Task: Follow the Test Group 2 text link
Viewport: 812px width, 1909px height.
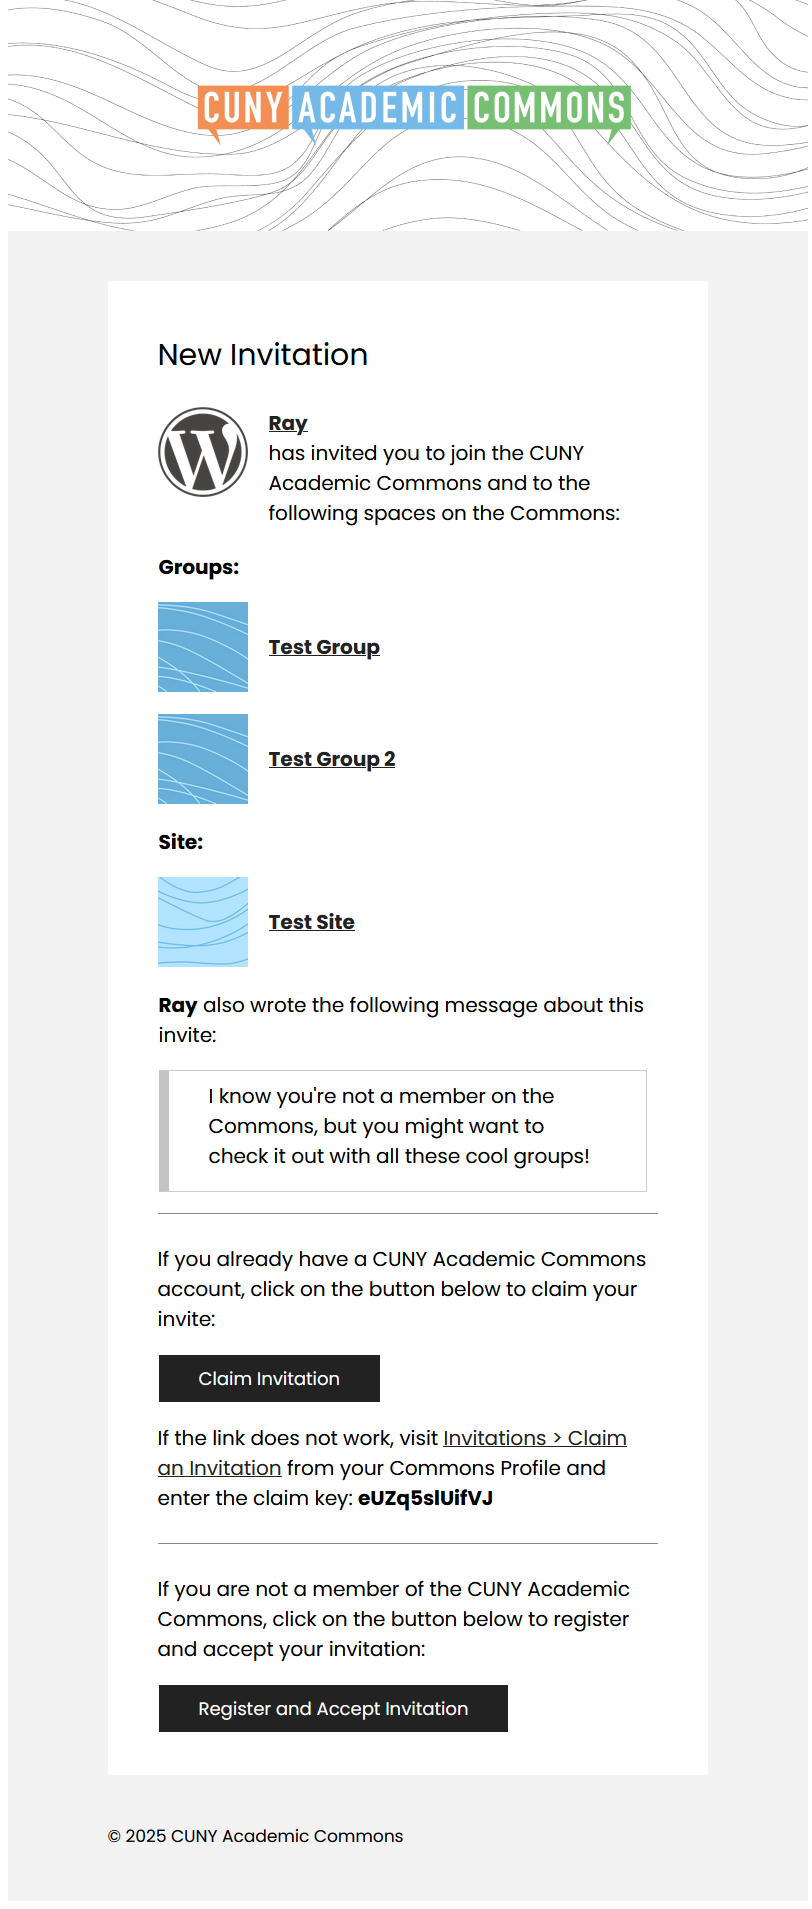Action: pyautogui.click(x=332, y=759)
